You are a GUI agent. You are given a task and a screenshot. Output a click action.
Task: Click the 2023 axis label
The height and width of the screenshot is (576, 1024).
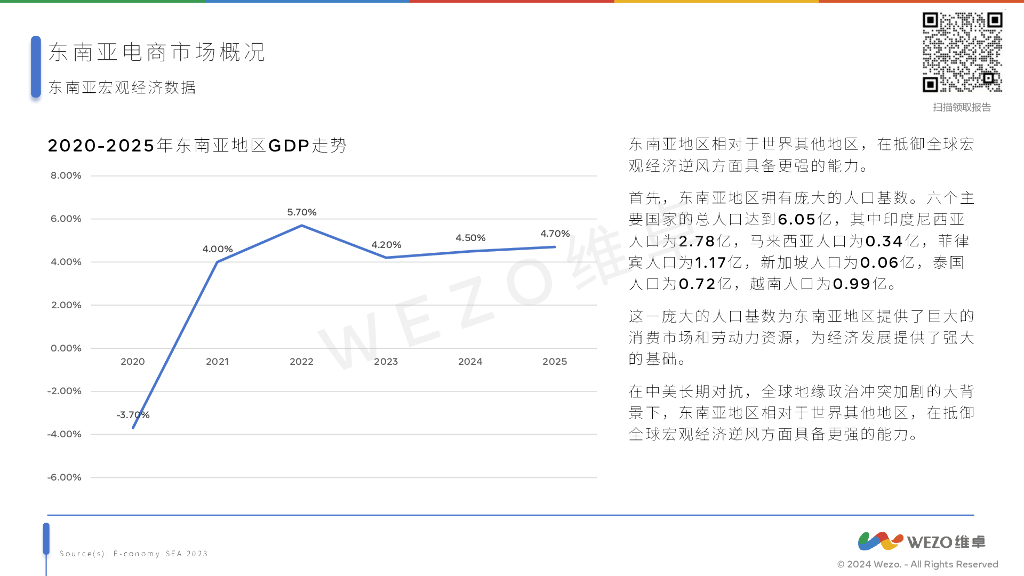point(386,361)
